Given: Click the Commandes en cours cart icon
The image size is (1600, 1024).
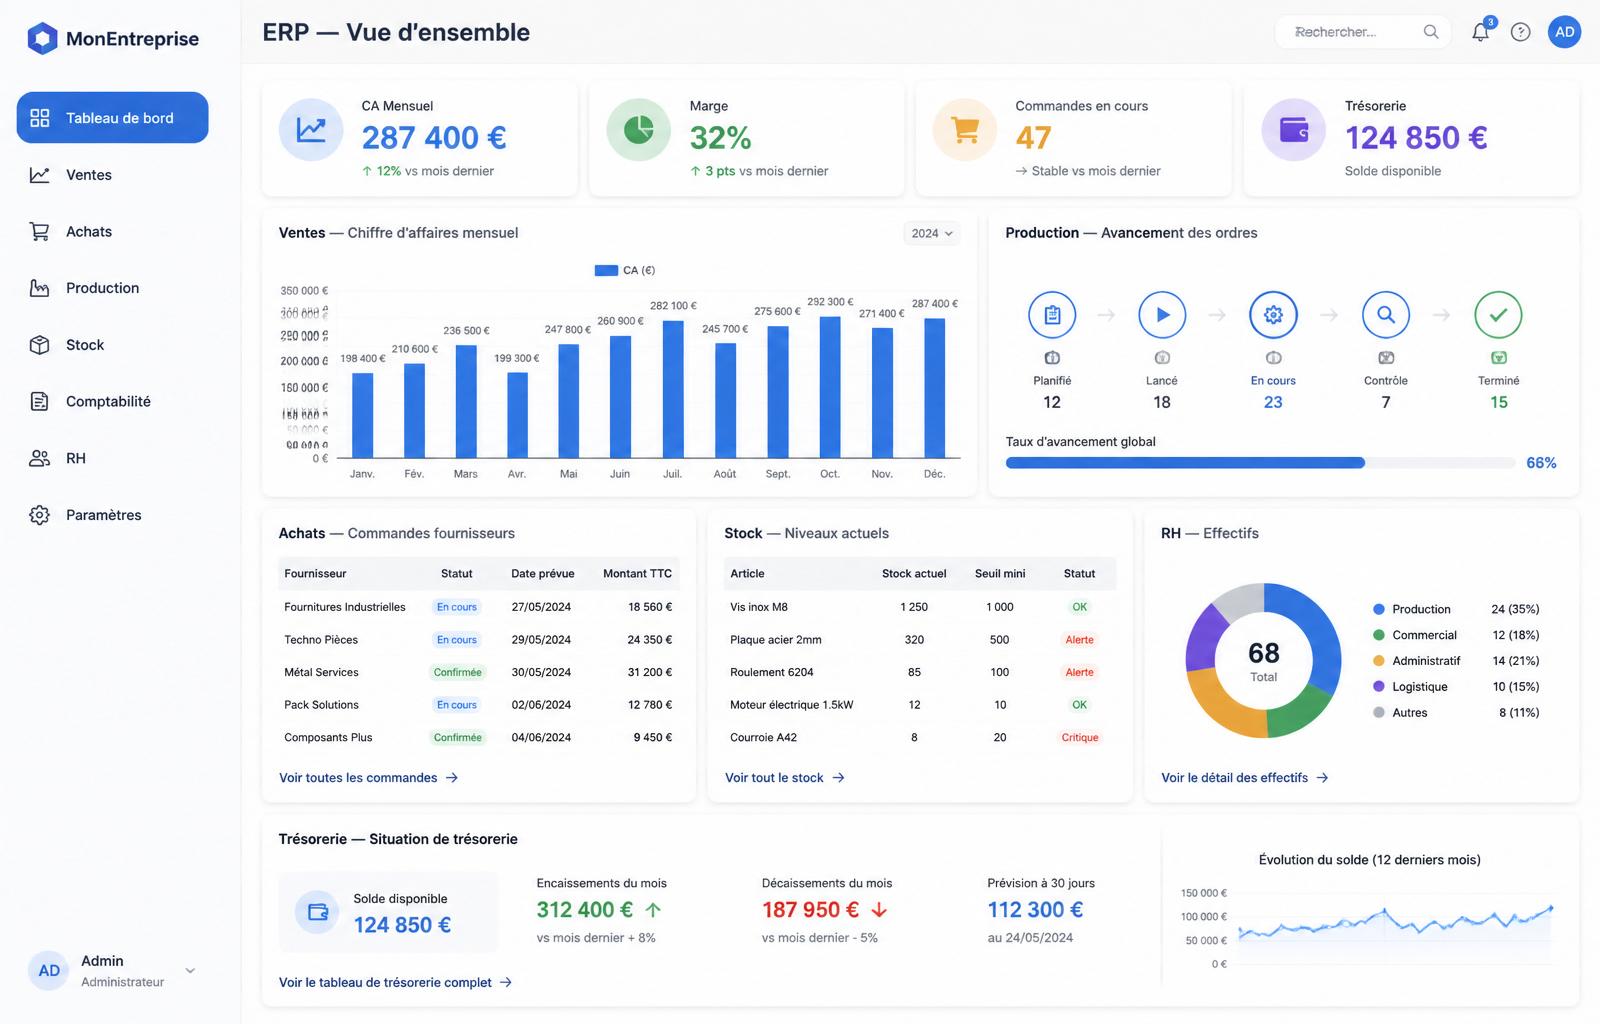Looking at the screenshot, I should click(x=965, y=130).
